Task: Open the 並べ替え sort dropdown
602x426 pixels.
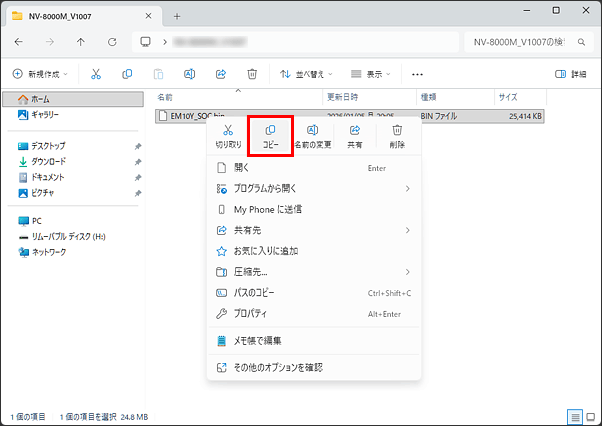Action: click(x=306, y=74)
